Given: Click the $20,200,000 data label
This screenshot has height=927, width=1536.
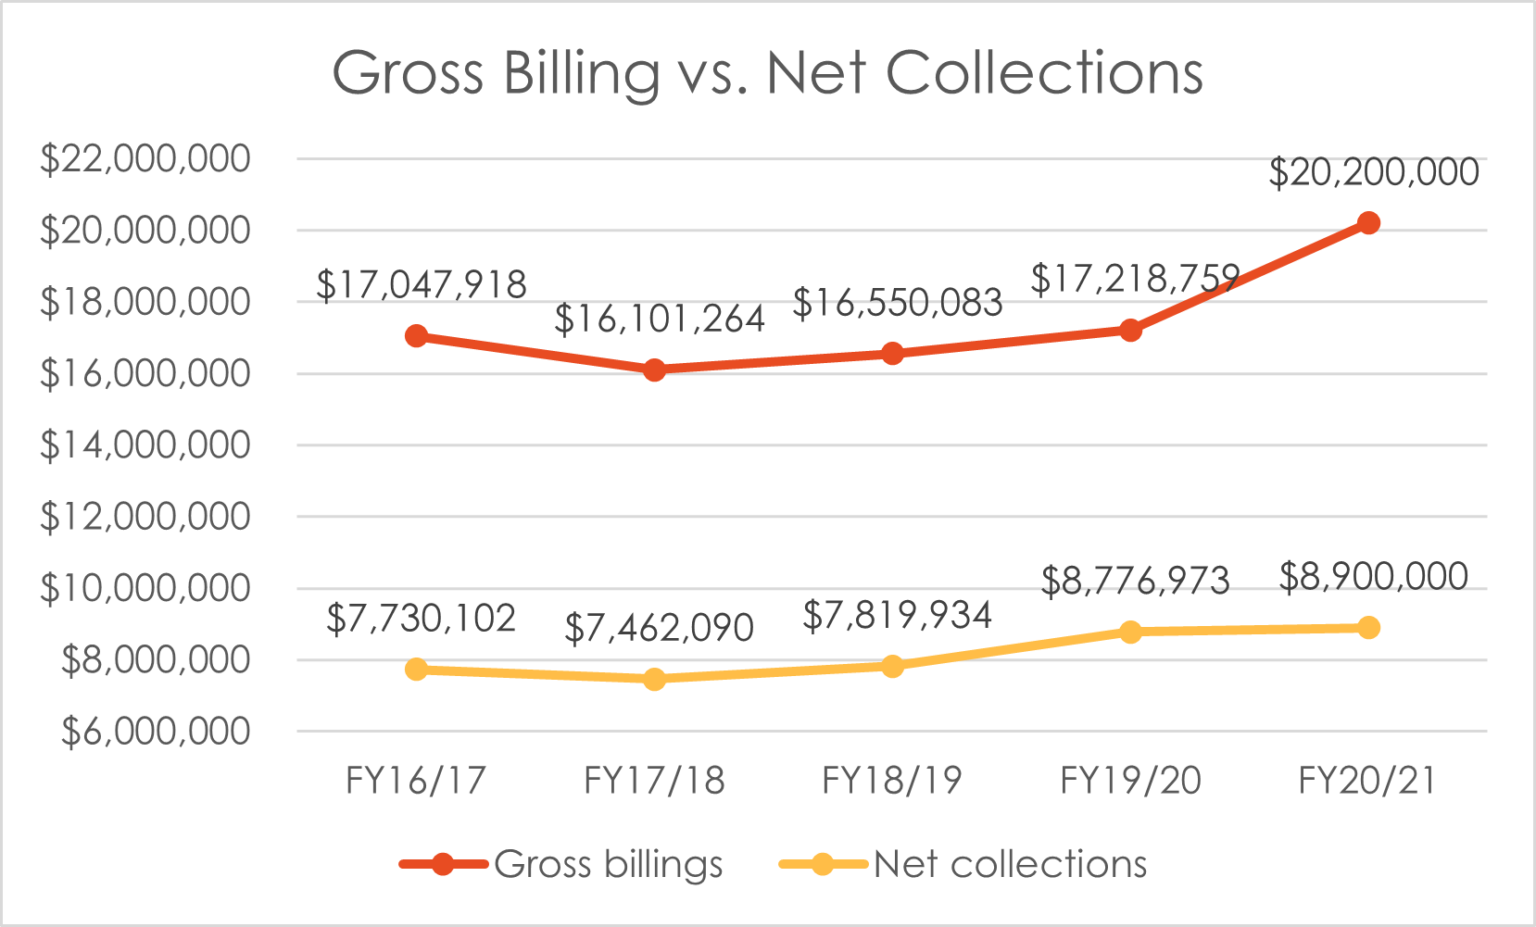Looking at the screenshot, I should pyautogui.click(x=1373, y=172).
